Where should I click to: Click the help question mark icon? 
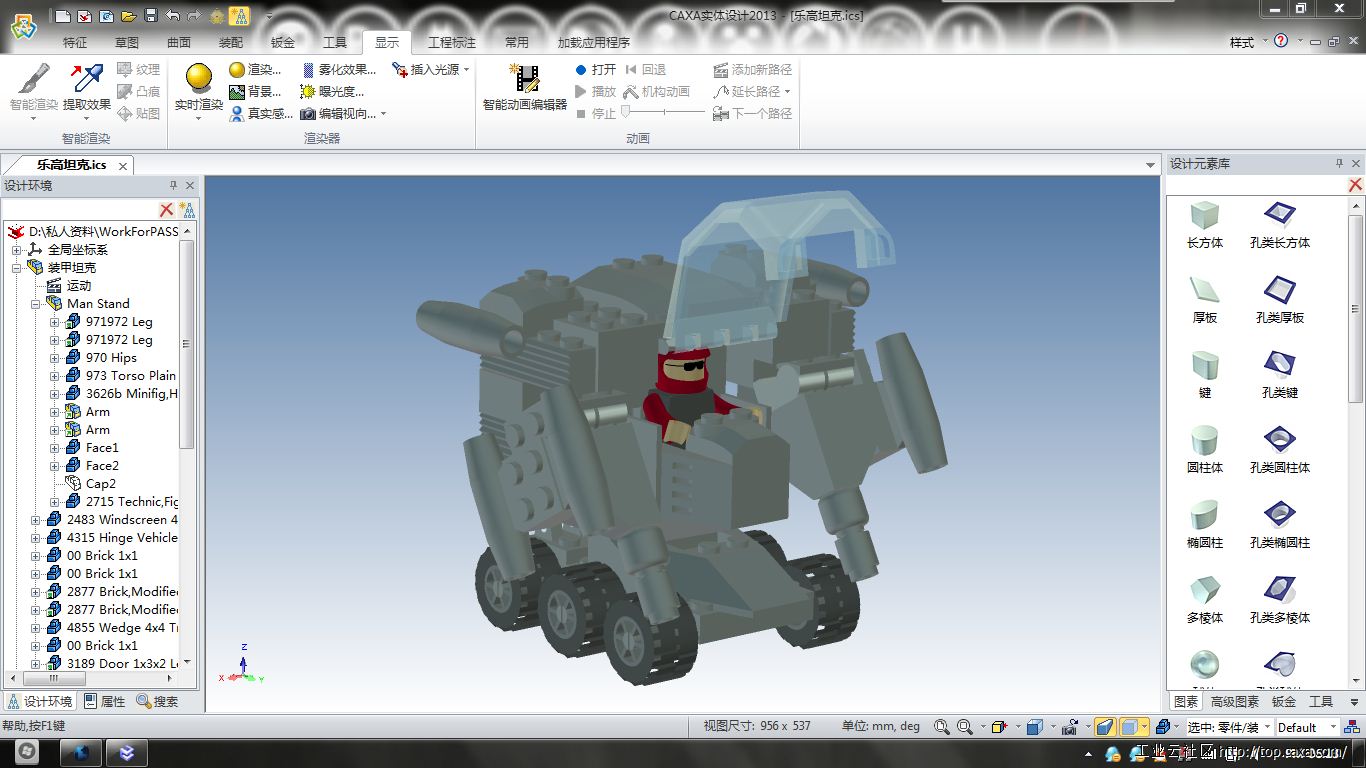(x=1281, y=41)
